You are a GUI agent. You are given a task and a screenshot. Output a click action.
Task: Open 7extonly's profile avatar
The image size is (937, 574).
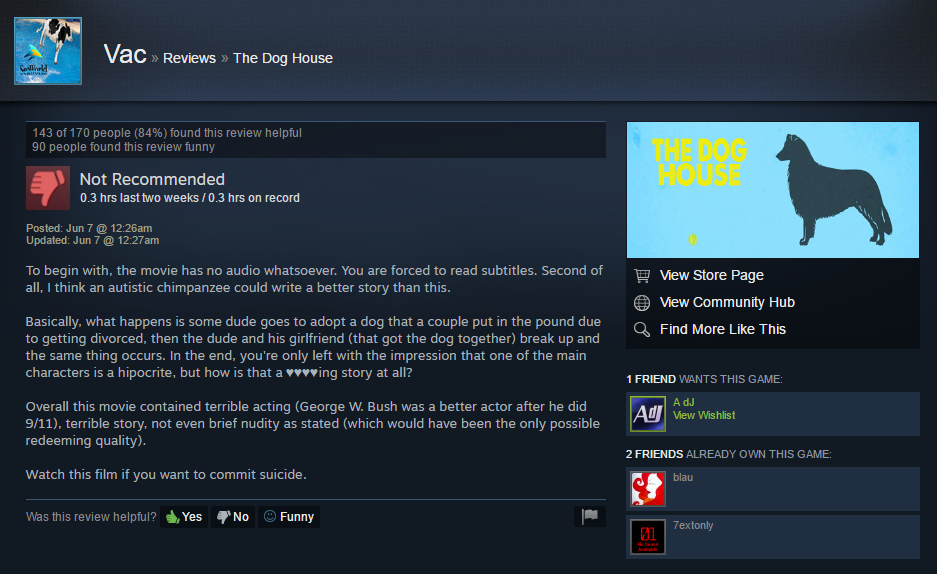click(648, 536)
